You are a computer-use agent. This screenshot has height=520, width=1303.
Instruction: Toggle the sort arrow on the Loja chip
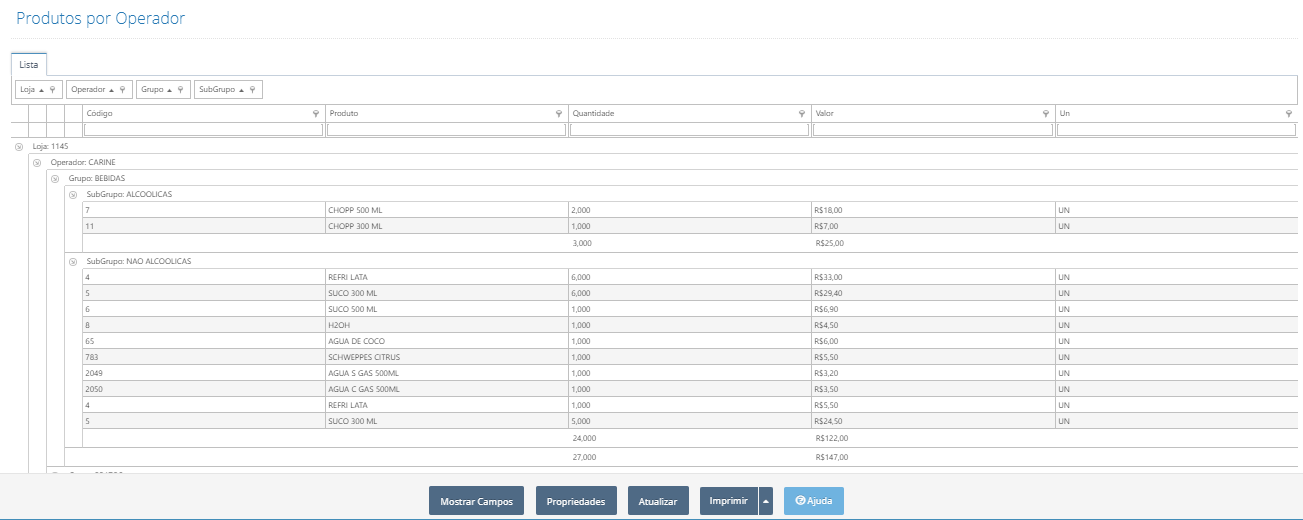coord(41,90)
